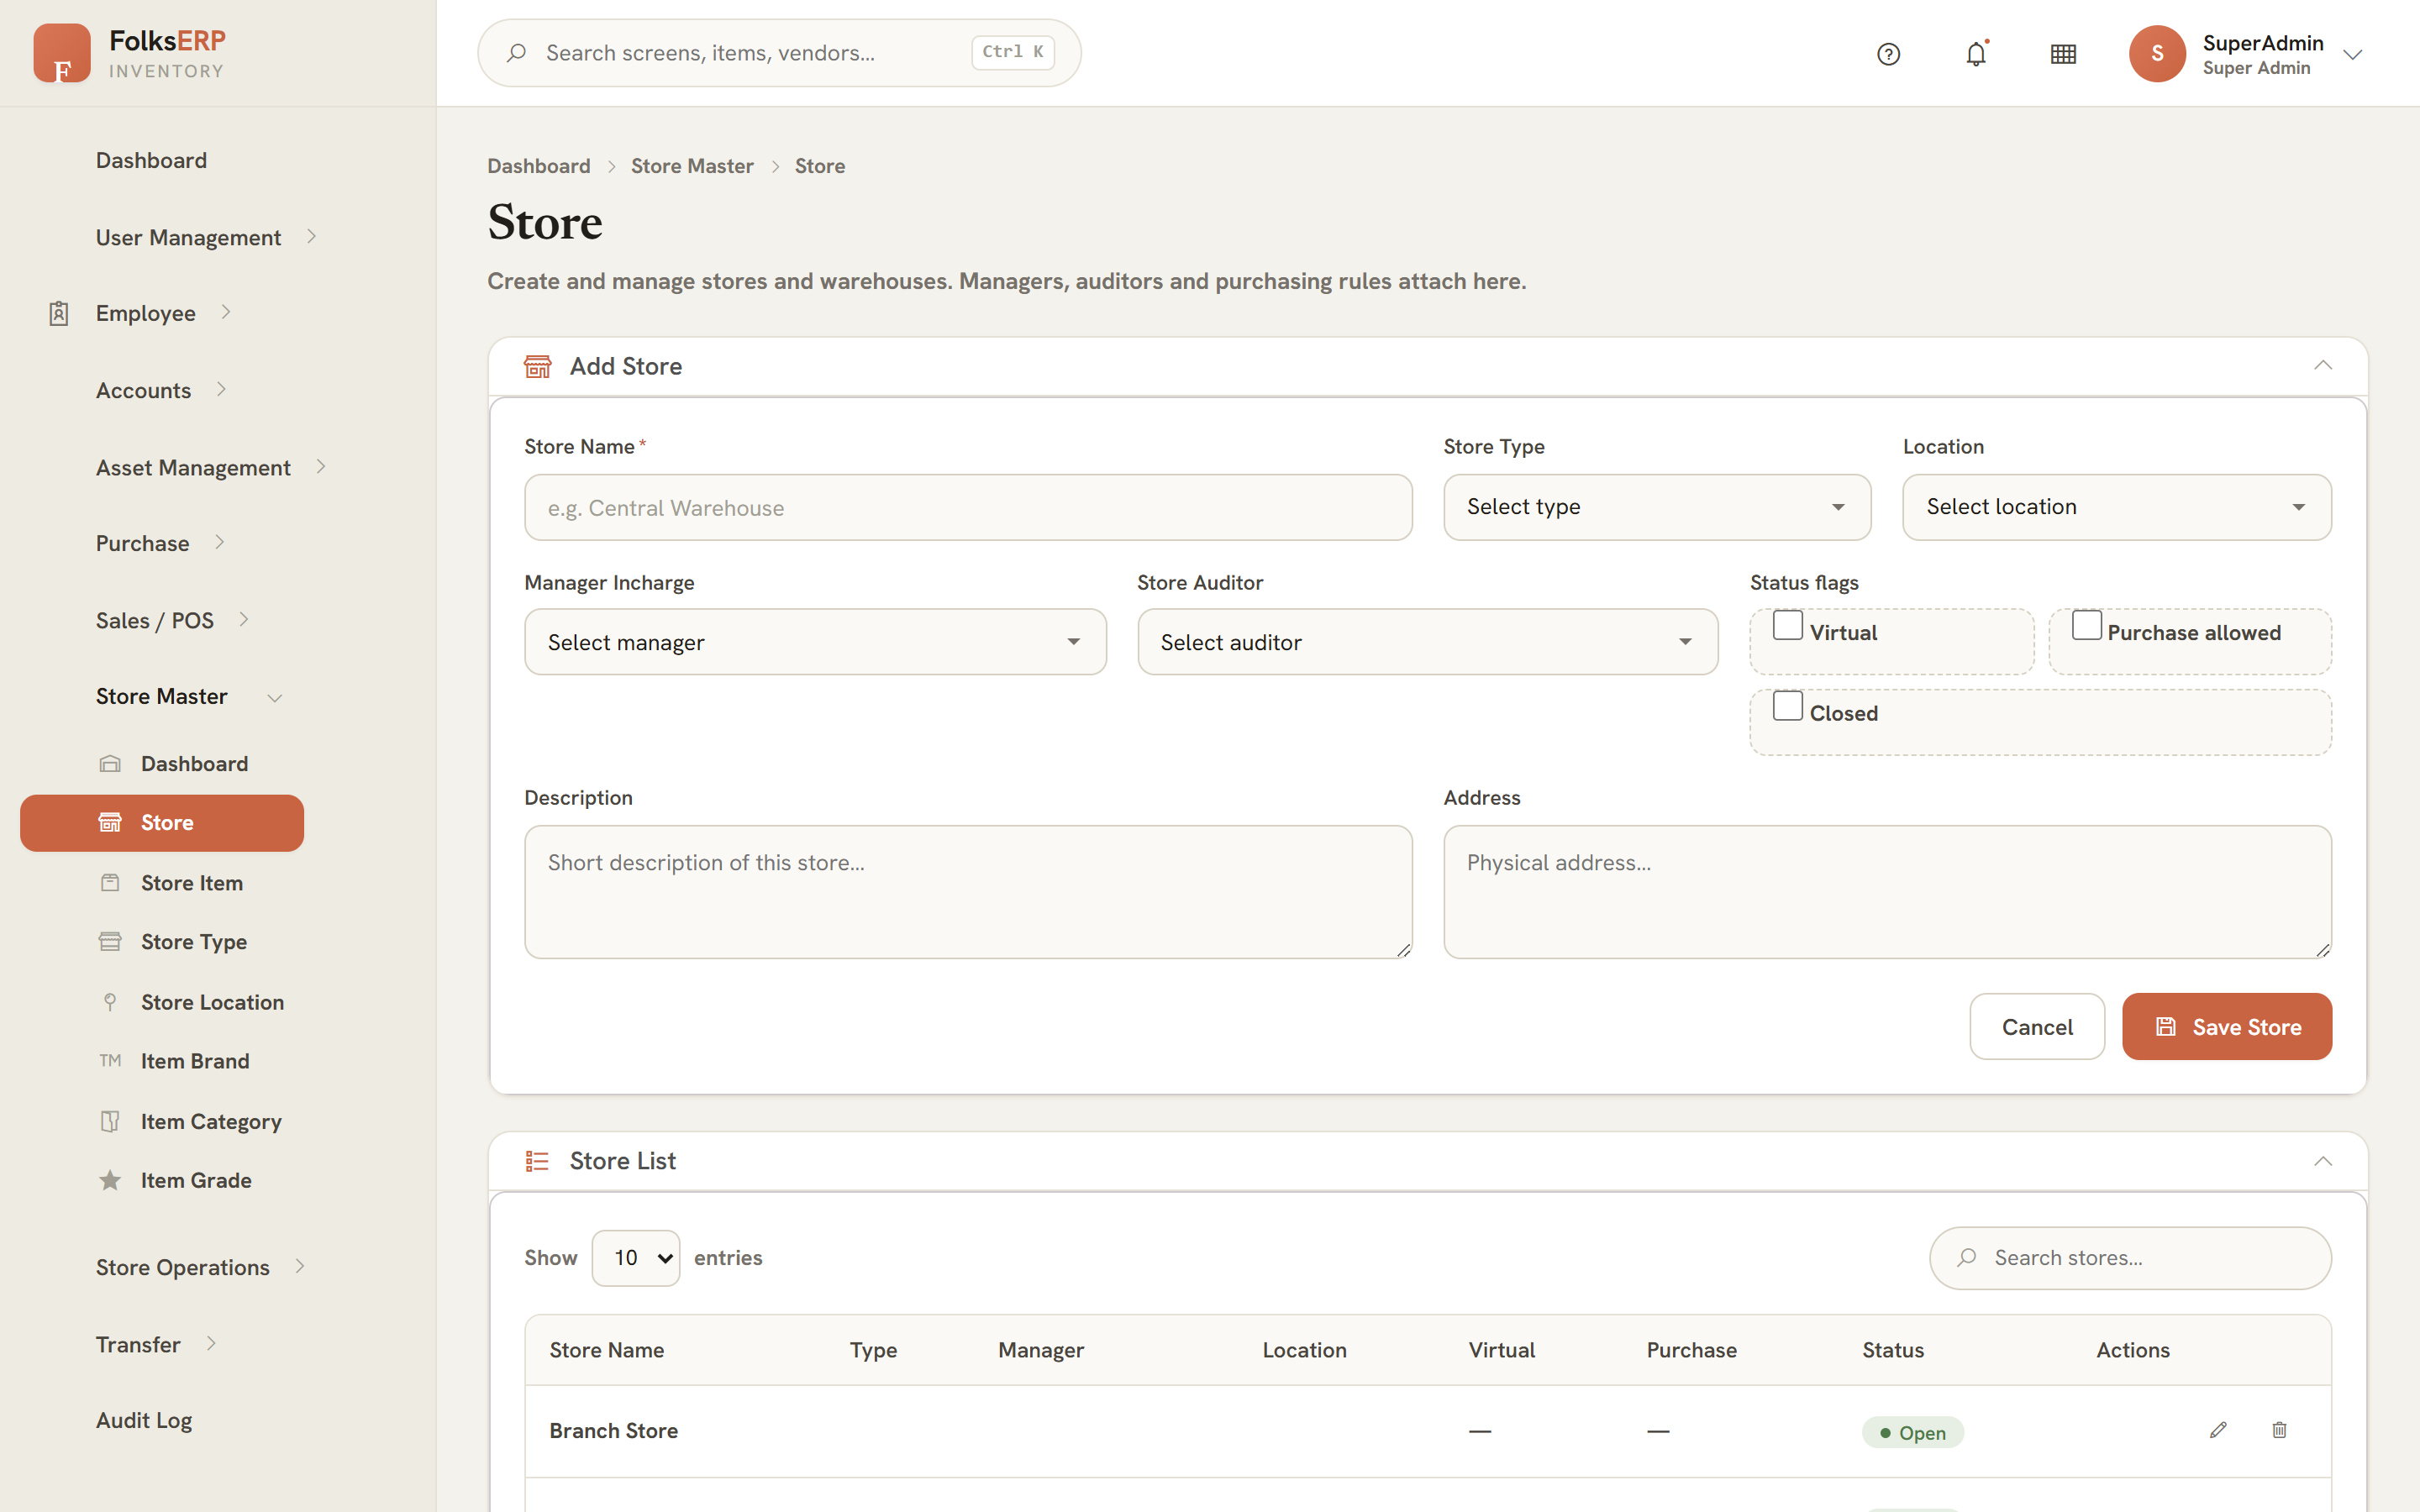The width and height of the screenshot is (2420, 1512).
Task: Click the Store Name input field
Action: [968, 508]
